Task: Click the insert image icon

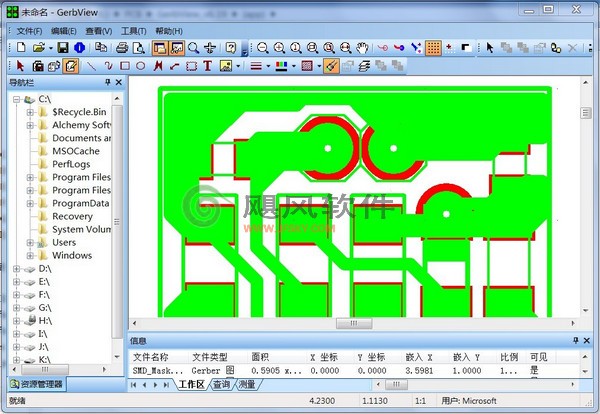Action: pyautogui.click(x=226, y=66)
